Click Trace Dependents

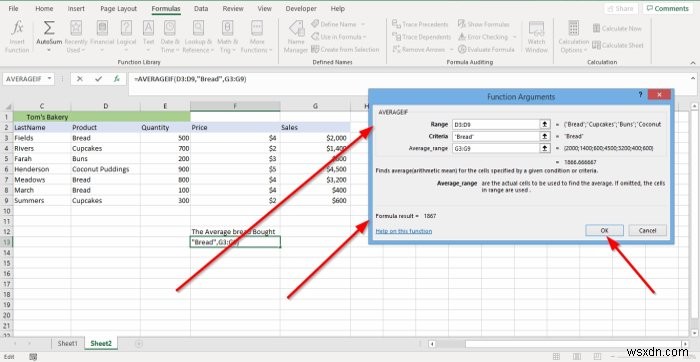point(422,37)
